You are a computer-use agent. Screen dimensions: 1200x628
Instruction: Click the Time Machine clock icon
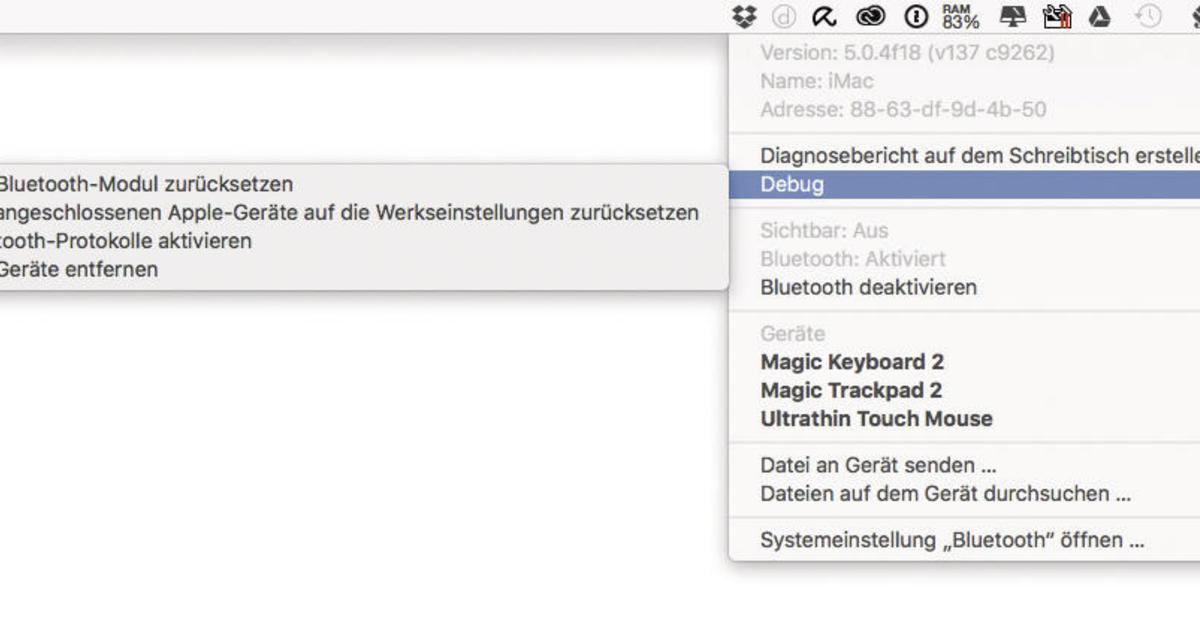(x=1150, y=16)
